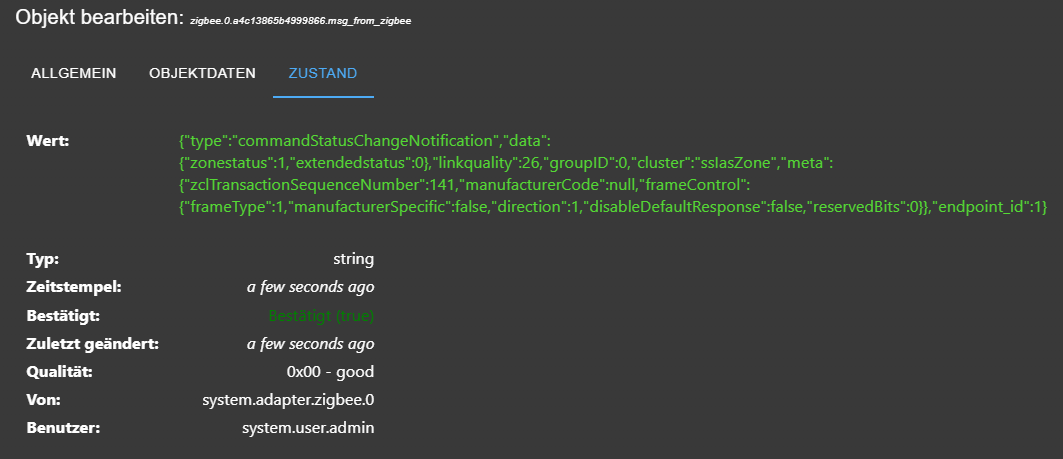Screen dimensions: 1063x459
Task: Click the 'Bestätigt:' label
Action: [63, 316]
